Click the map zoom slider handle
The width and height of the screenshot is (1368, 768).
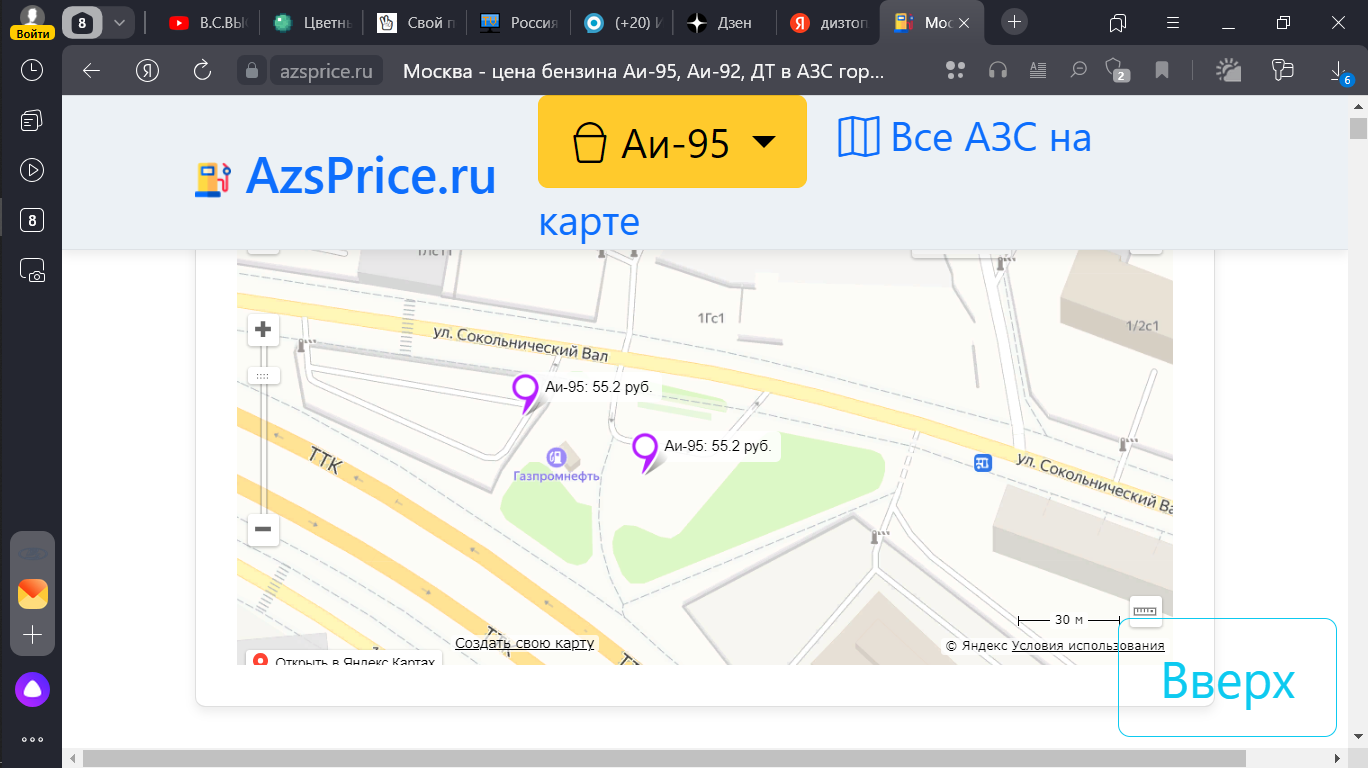pos(263,376)
